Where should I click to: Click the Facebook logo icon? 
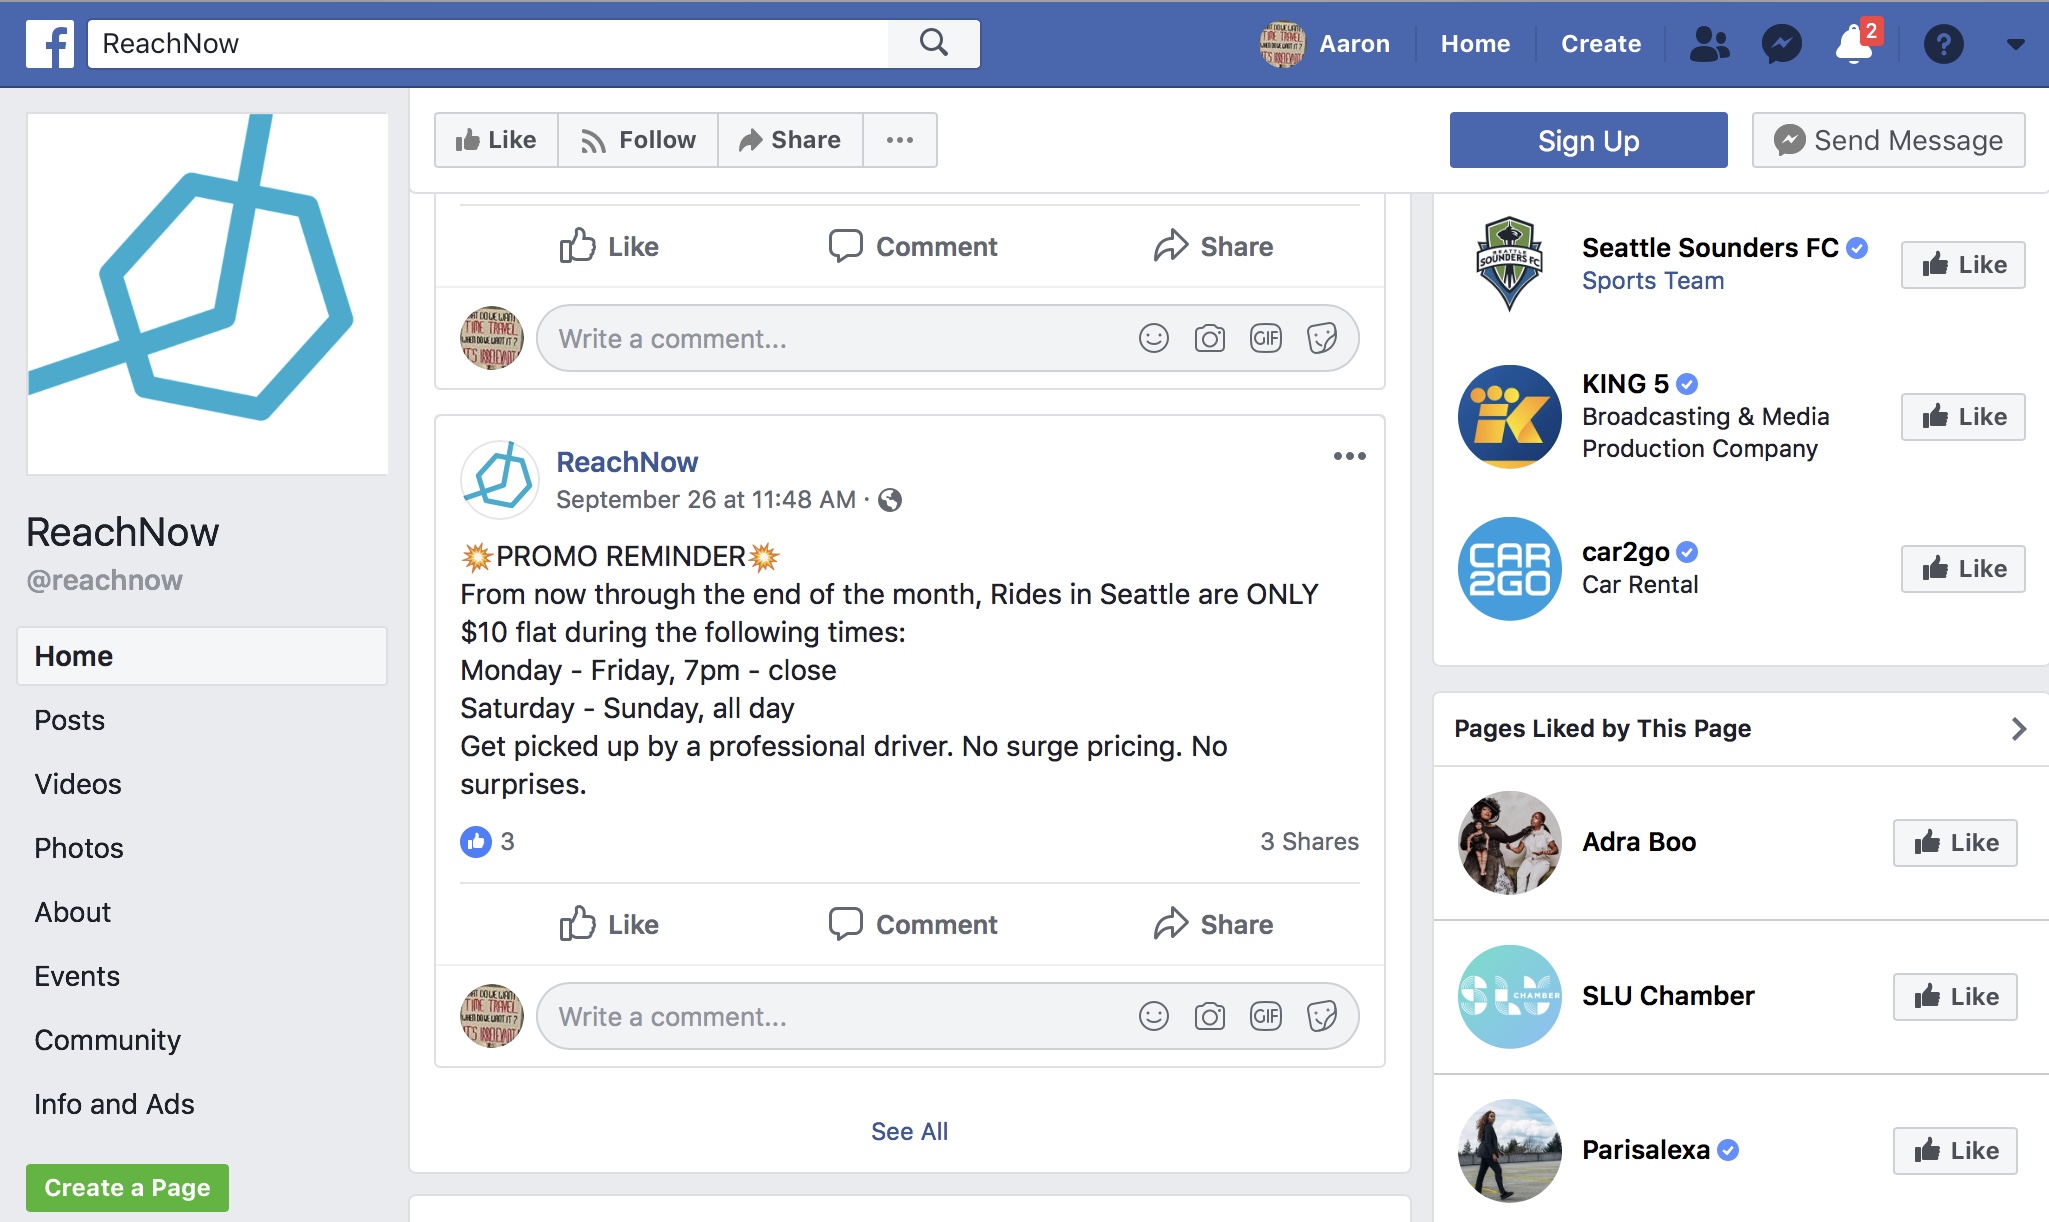tap(50, 44)
